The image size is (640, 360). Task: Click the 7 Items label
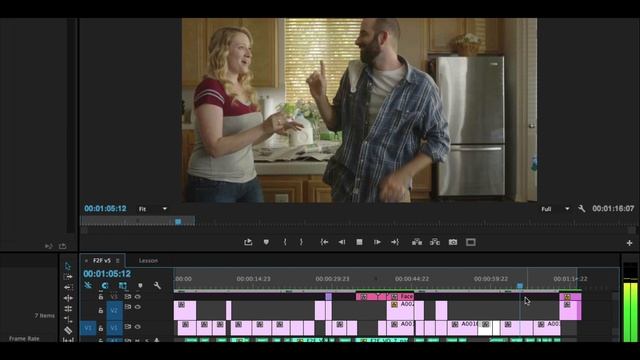point(44,316)
